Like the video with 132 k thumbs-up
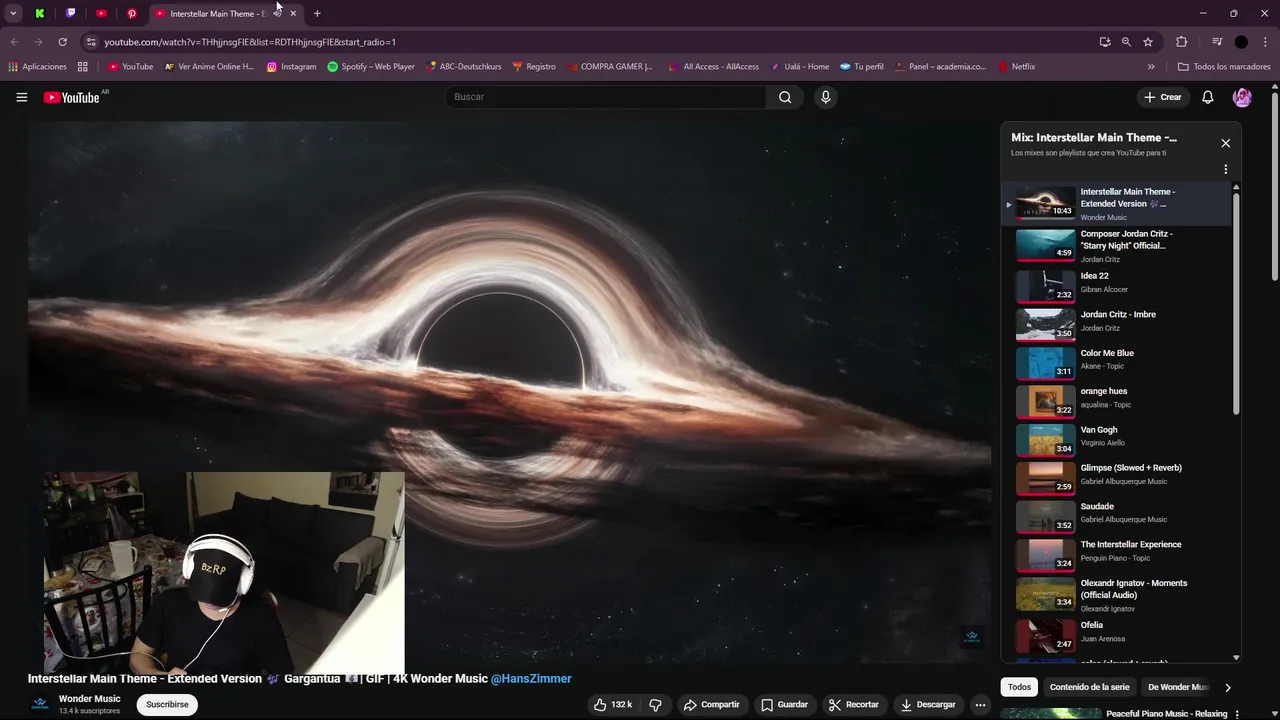The height and width of the screenshot is (720, 1280). (612, 705)
